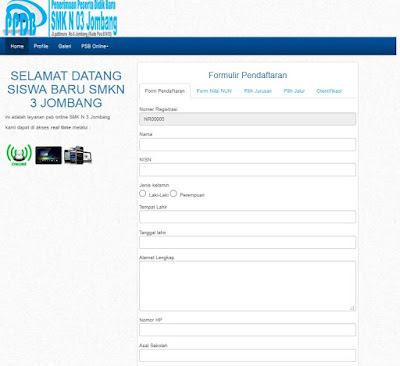Switch to the Form Pendaftaran tab
Viewport: 400px width, 366px height.
[x=165, y=91]
